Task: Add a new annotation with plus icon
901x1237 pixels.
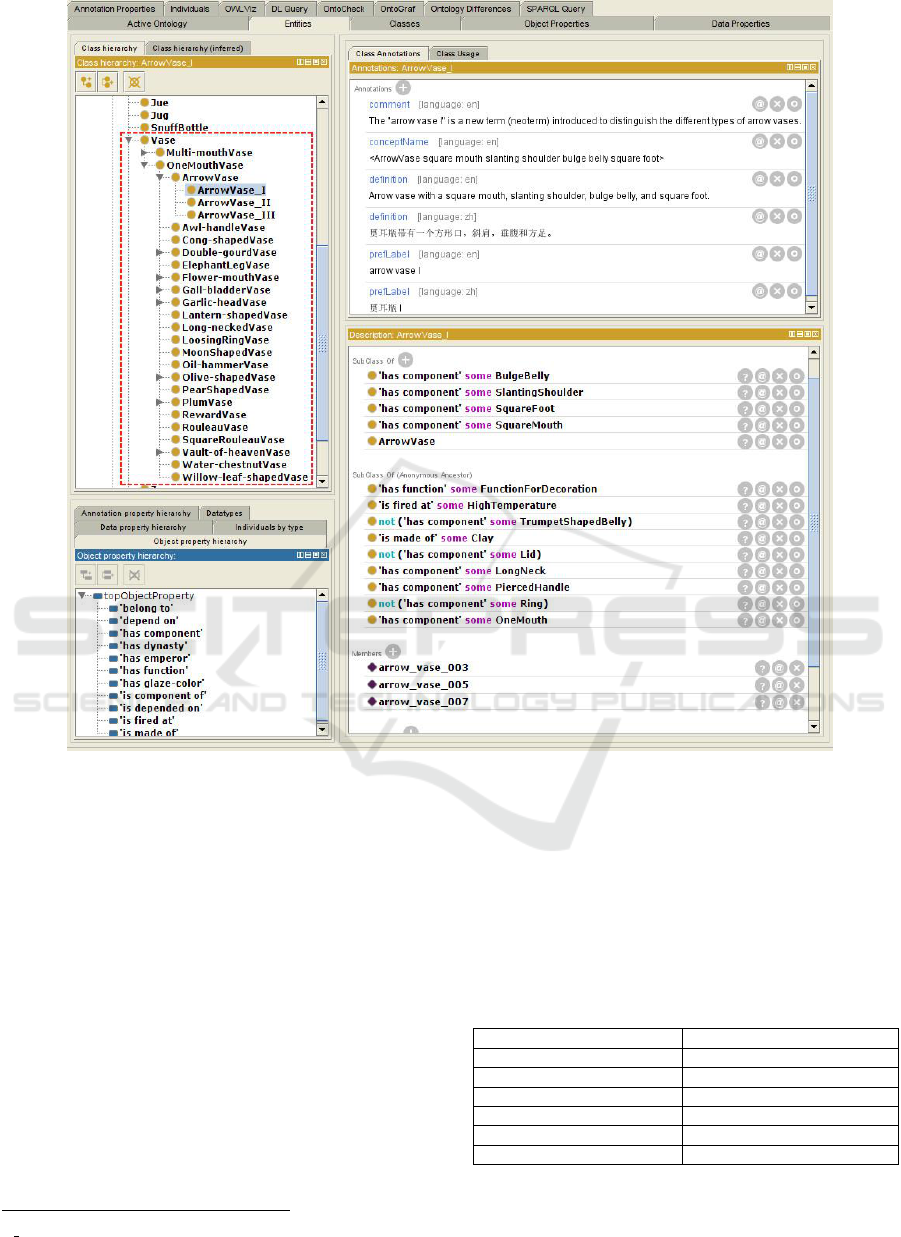Action: [402, 88]
